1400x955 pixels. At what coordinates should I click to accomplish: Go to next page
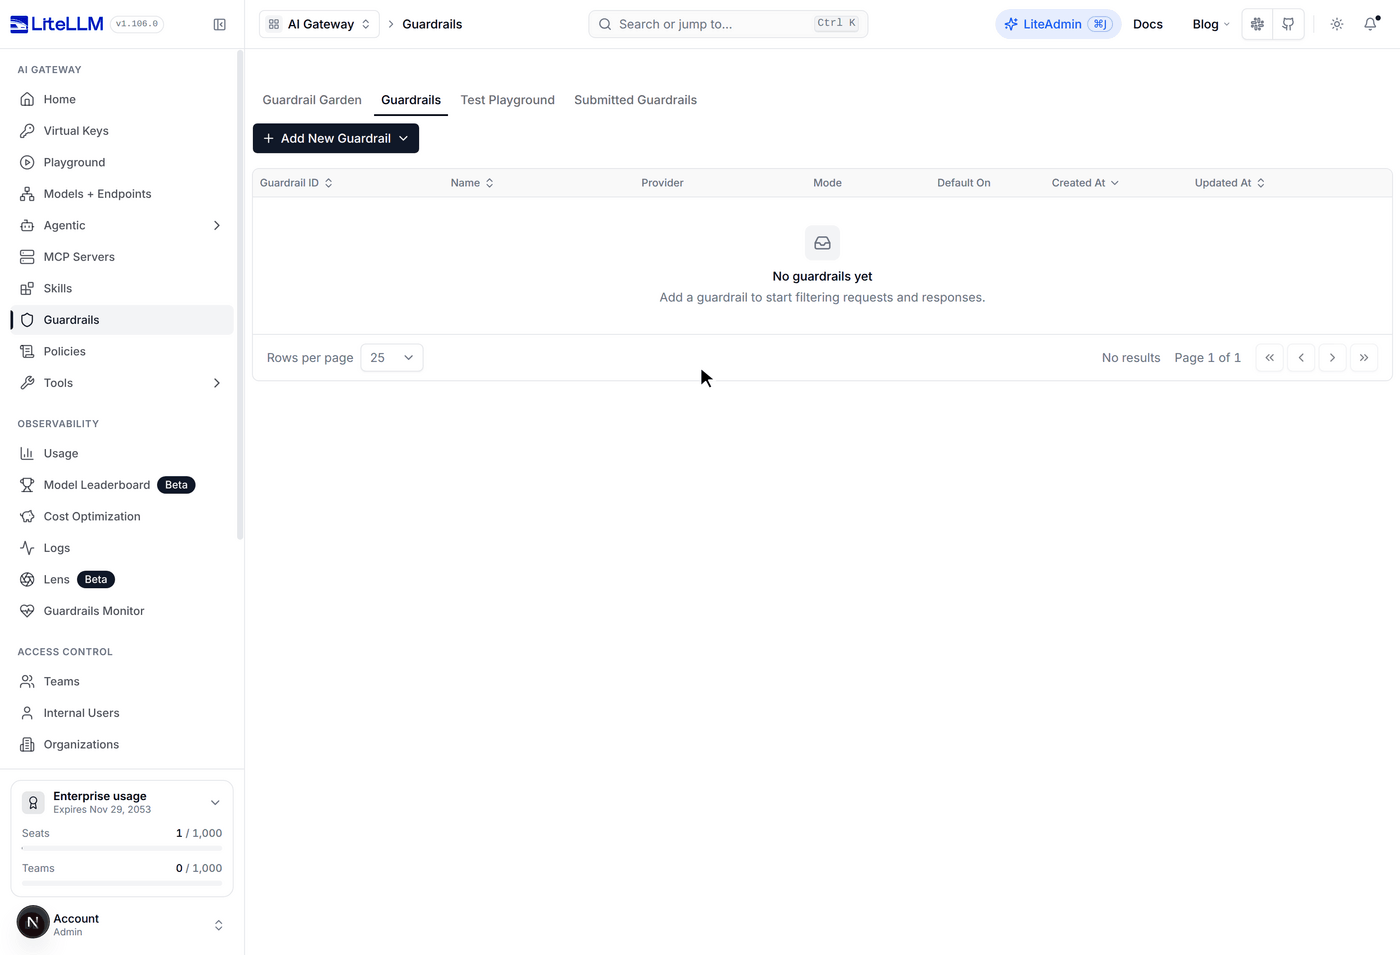click(x=1332, y=357)
